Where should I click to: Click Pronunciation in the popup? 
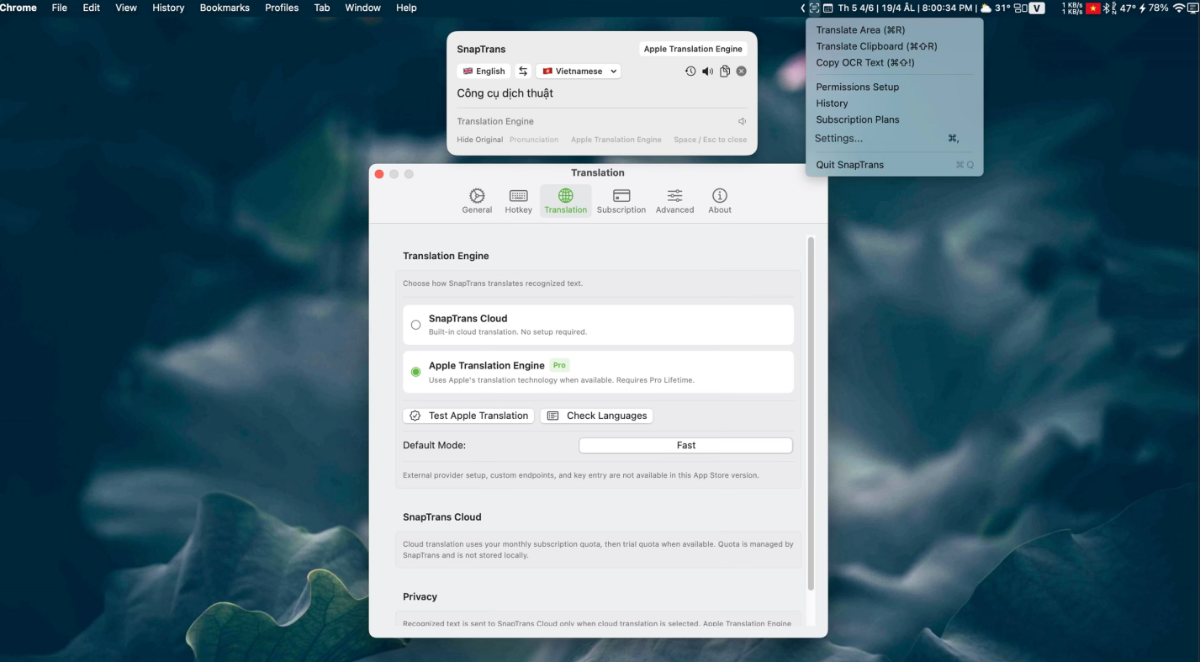coord(534,140)
